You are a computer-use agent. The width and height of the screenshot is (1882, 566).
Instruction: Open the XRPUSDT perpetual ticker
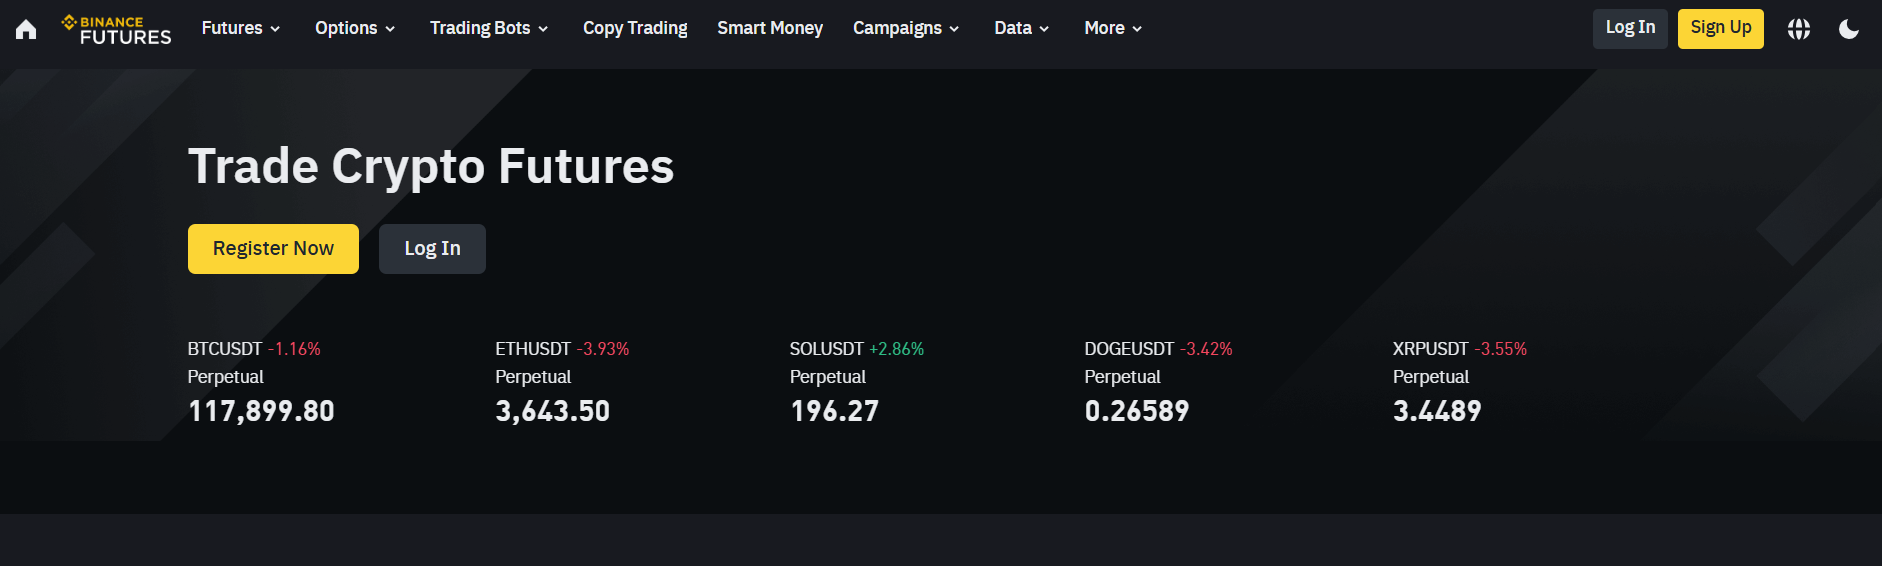click(1459, 381)
